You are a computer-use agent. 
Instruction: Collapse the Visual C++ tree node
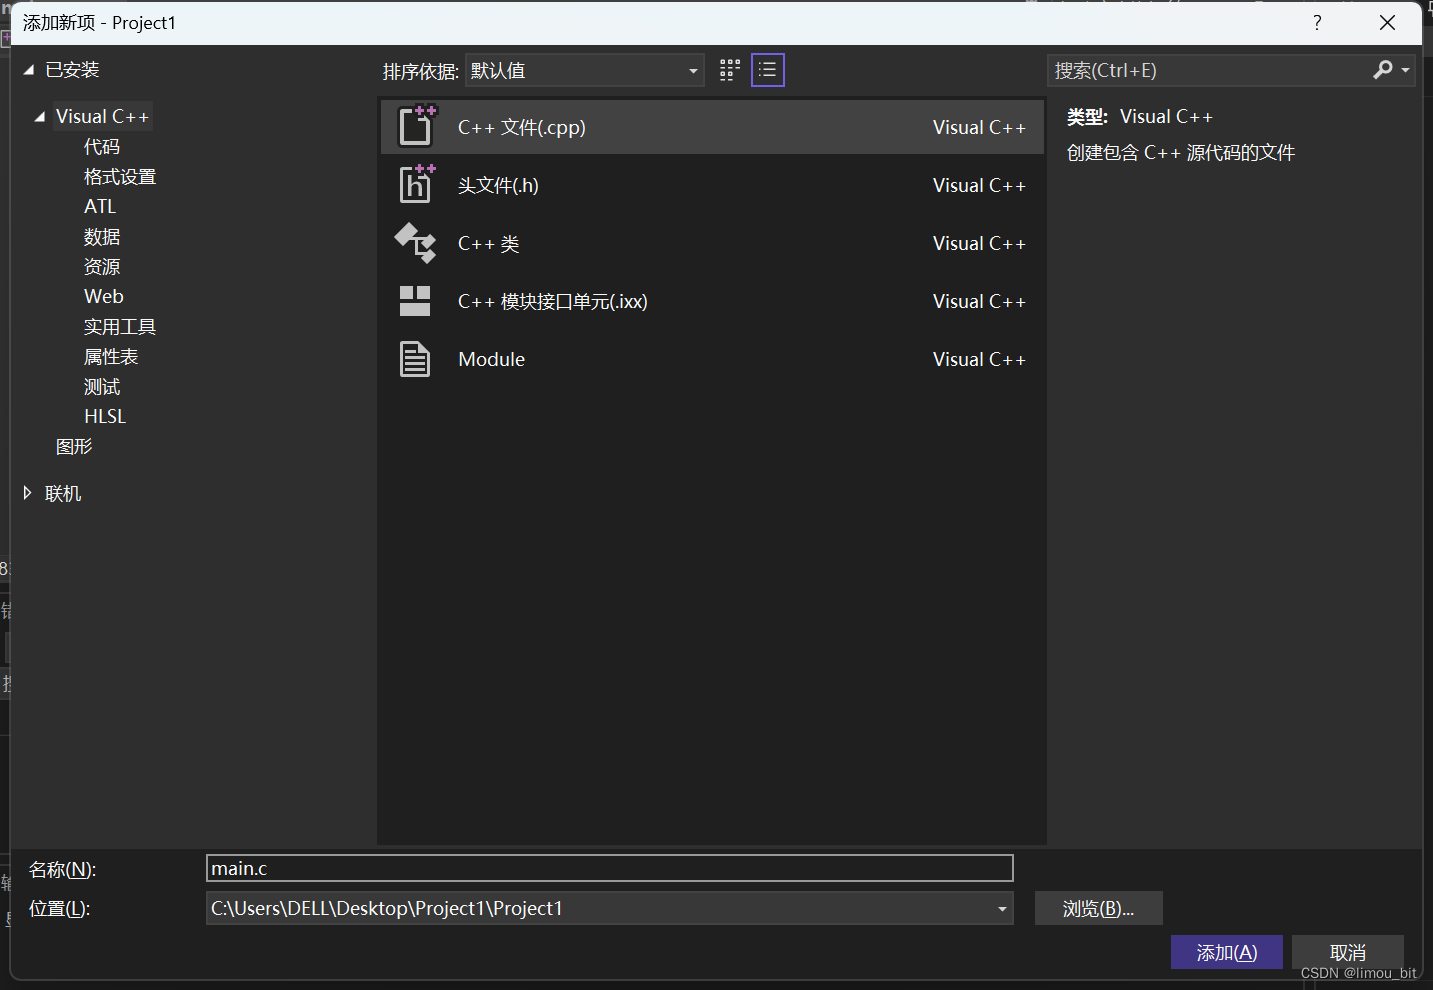click(40, 117)
